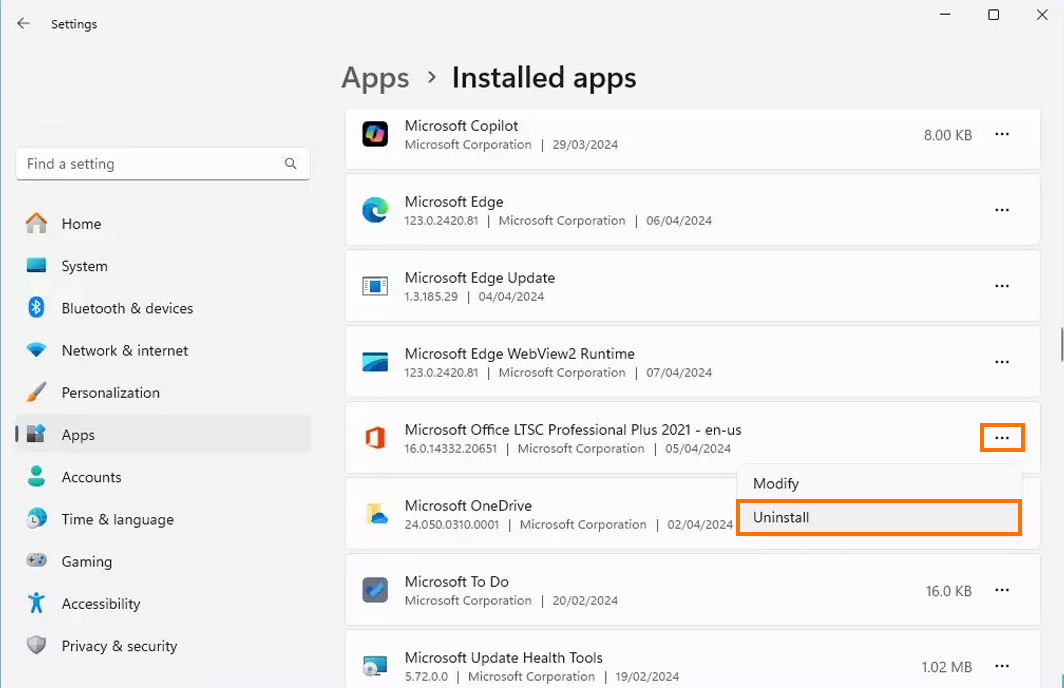The image size is (1064, 688).
Task: Open Time & language settings
Action: pos(163,519)
